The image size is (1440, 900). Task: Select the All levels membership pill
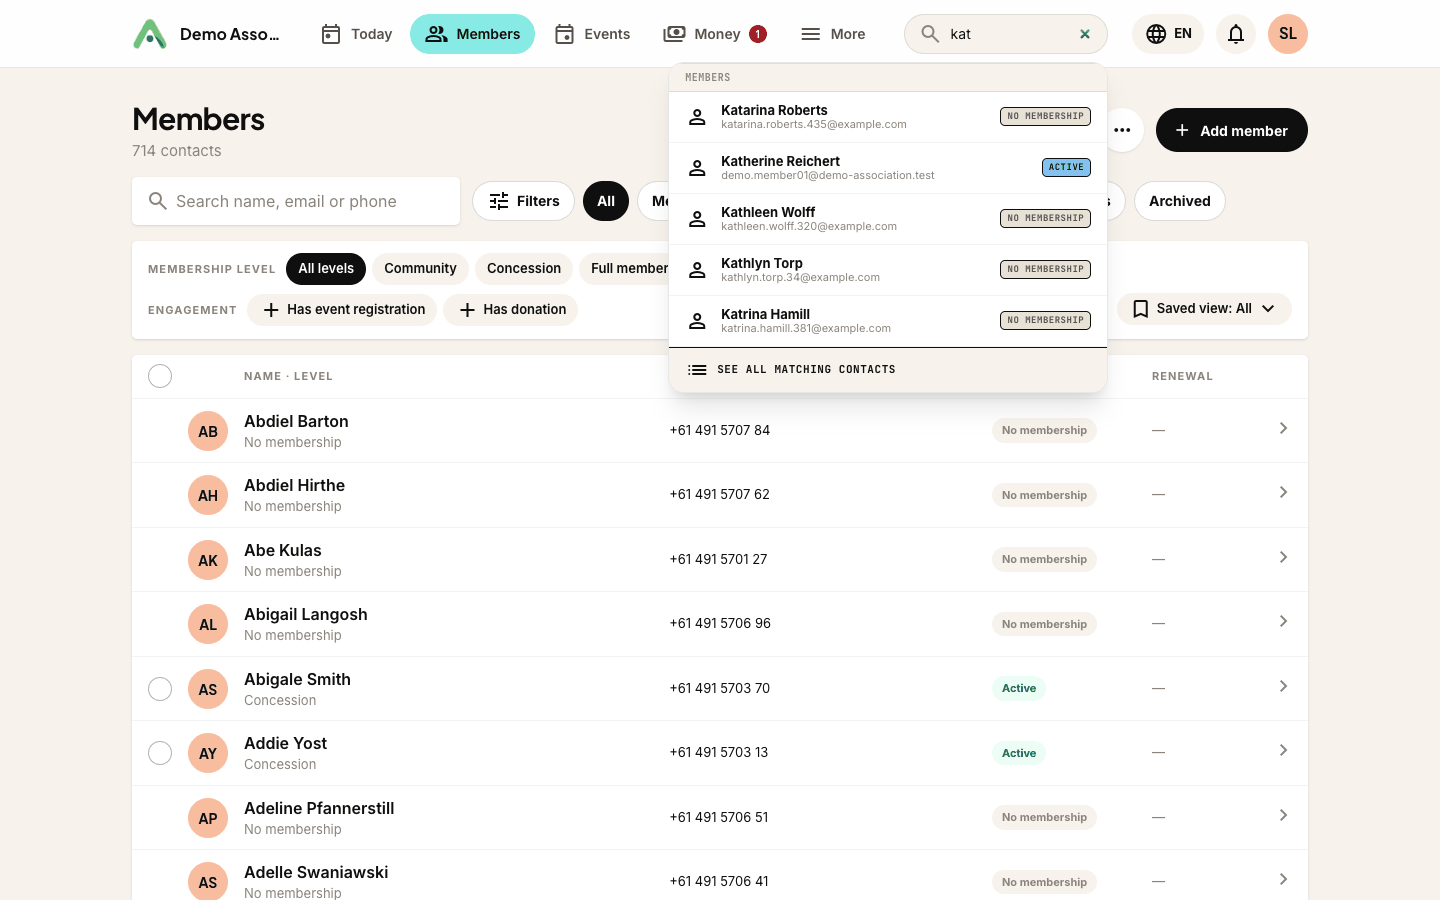pos(326,269)
